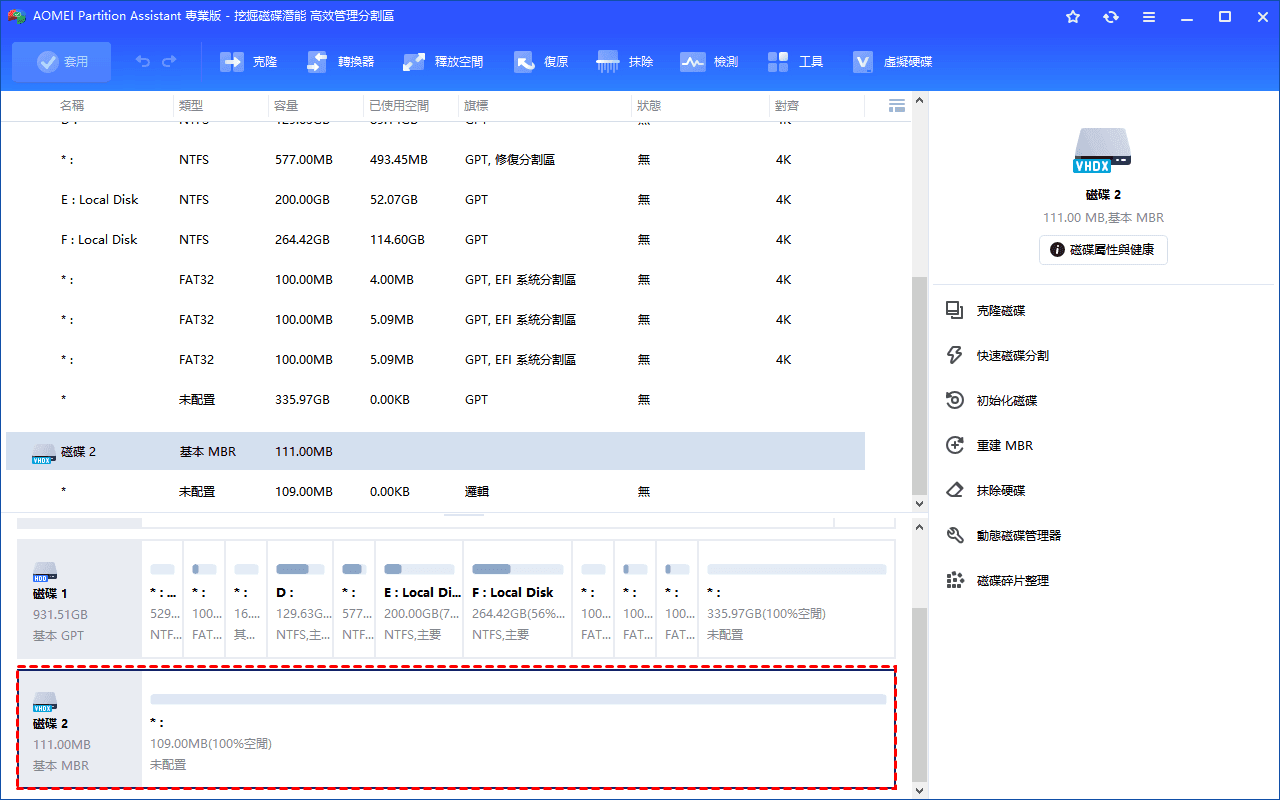Toggle the list view columns icon
The height and width of the screenshot is (800, 1280).
tap(897, 105)
